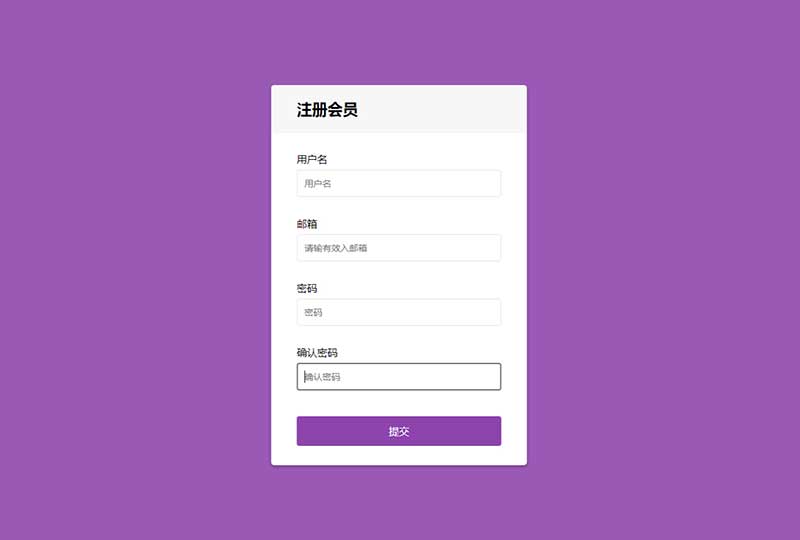The image size is (800, 540).
Task: Click the blinking text cursor in confirm password
Action: click(305, 377)
